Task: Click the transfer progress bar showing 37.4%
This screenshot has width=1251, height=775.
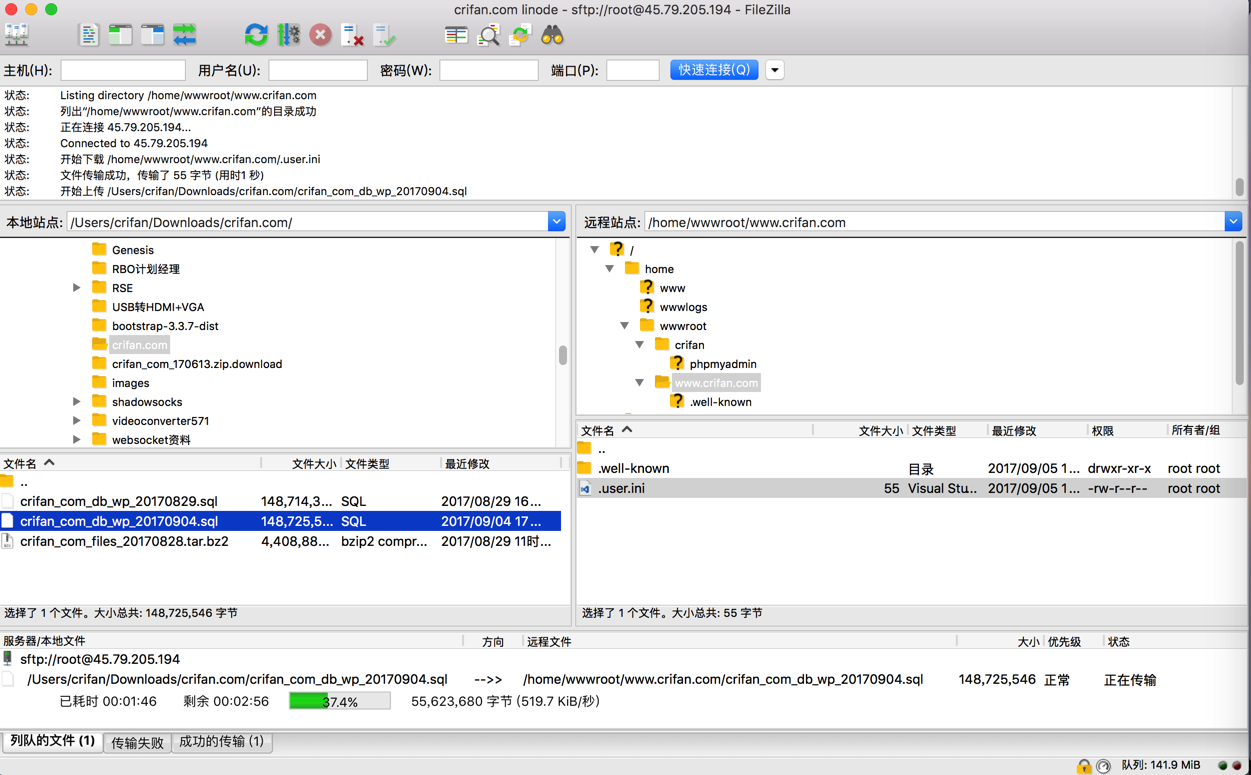Action: point(340,702)
